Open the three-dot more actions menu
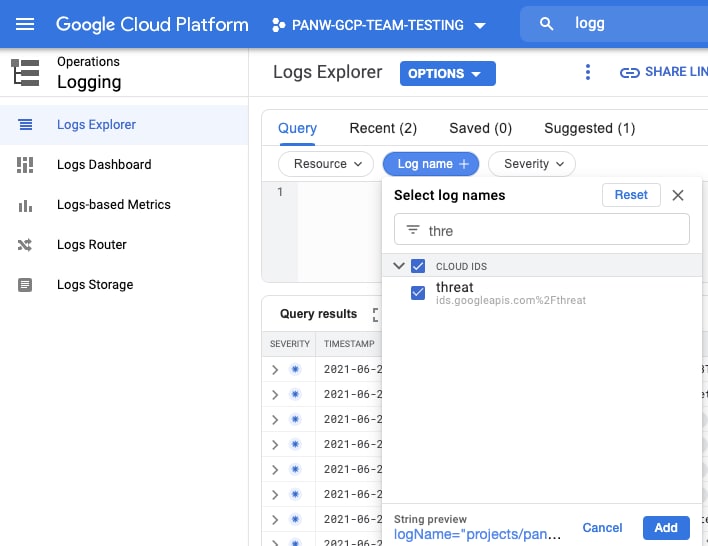 click(x=587, y=72)
